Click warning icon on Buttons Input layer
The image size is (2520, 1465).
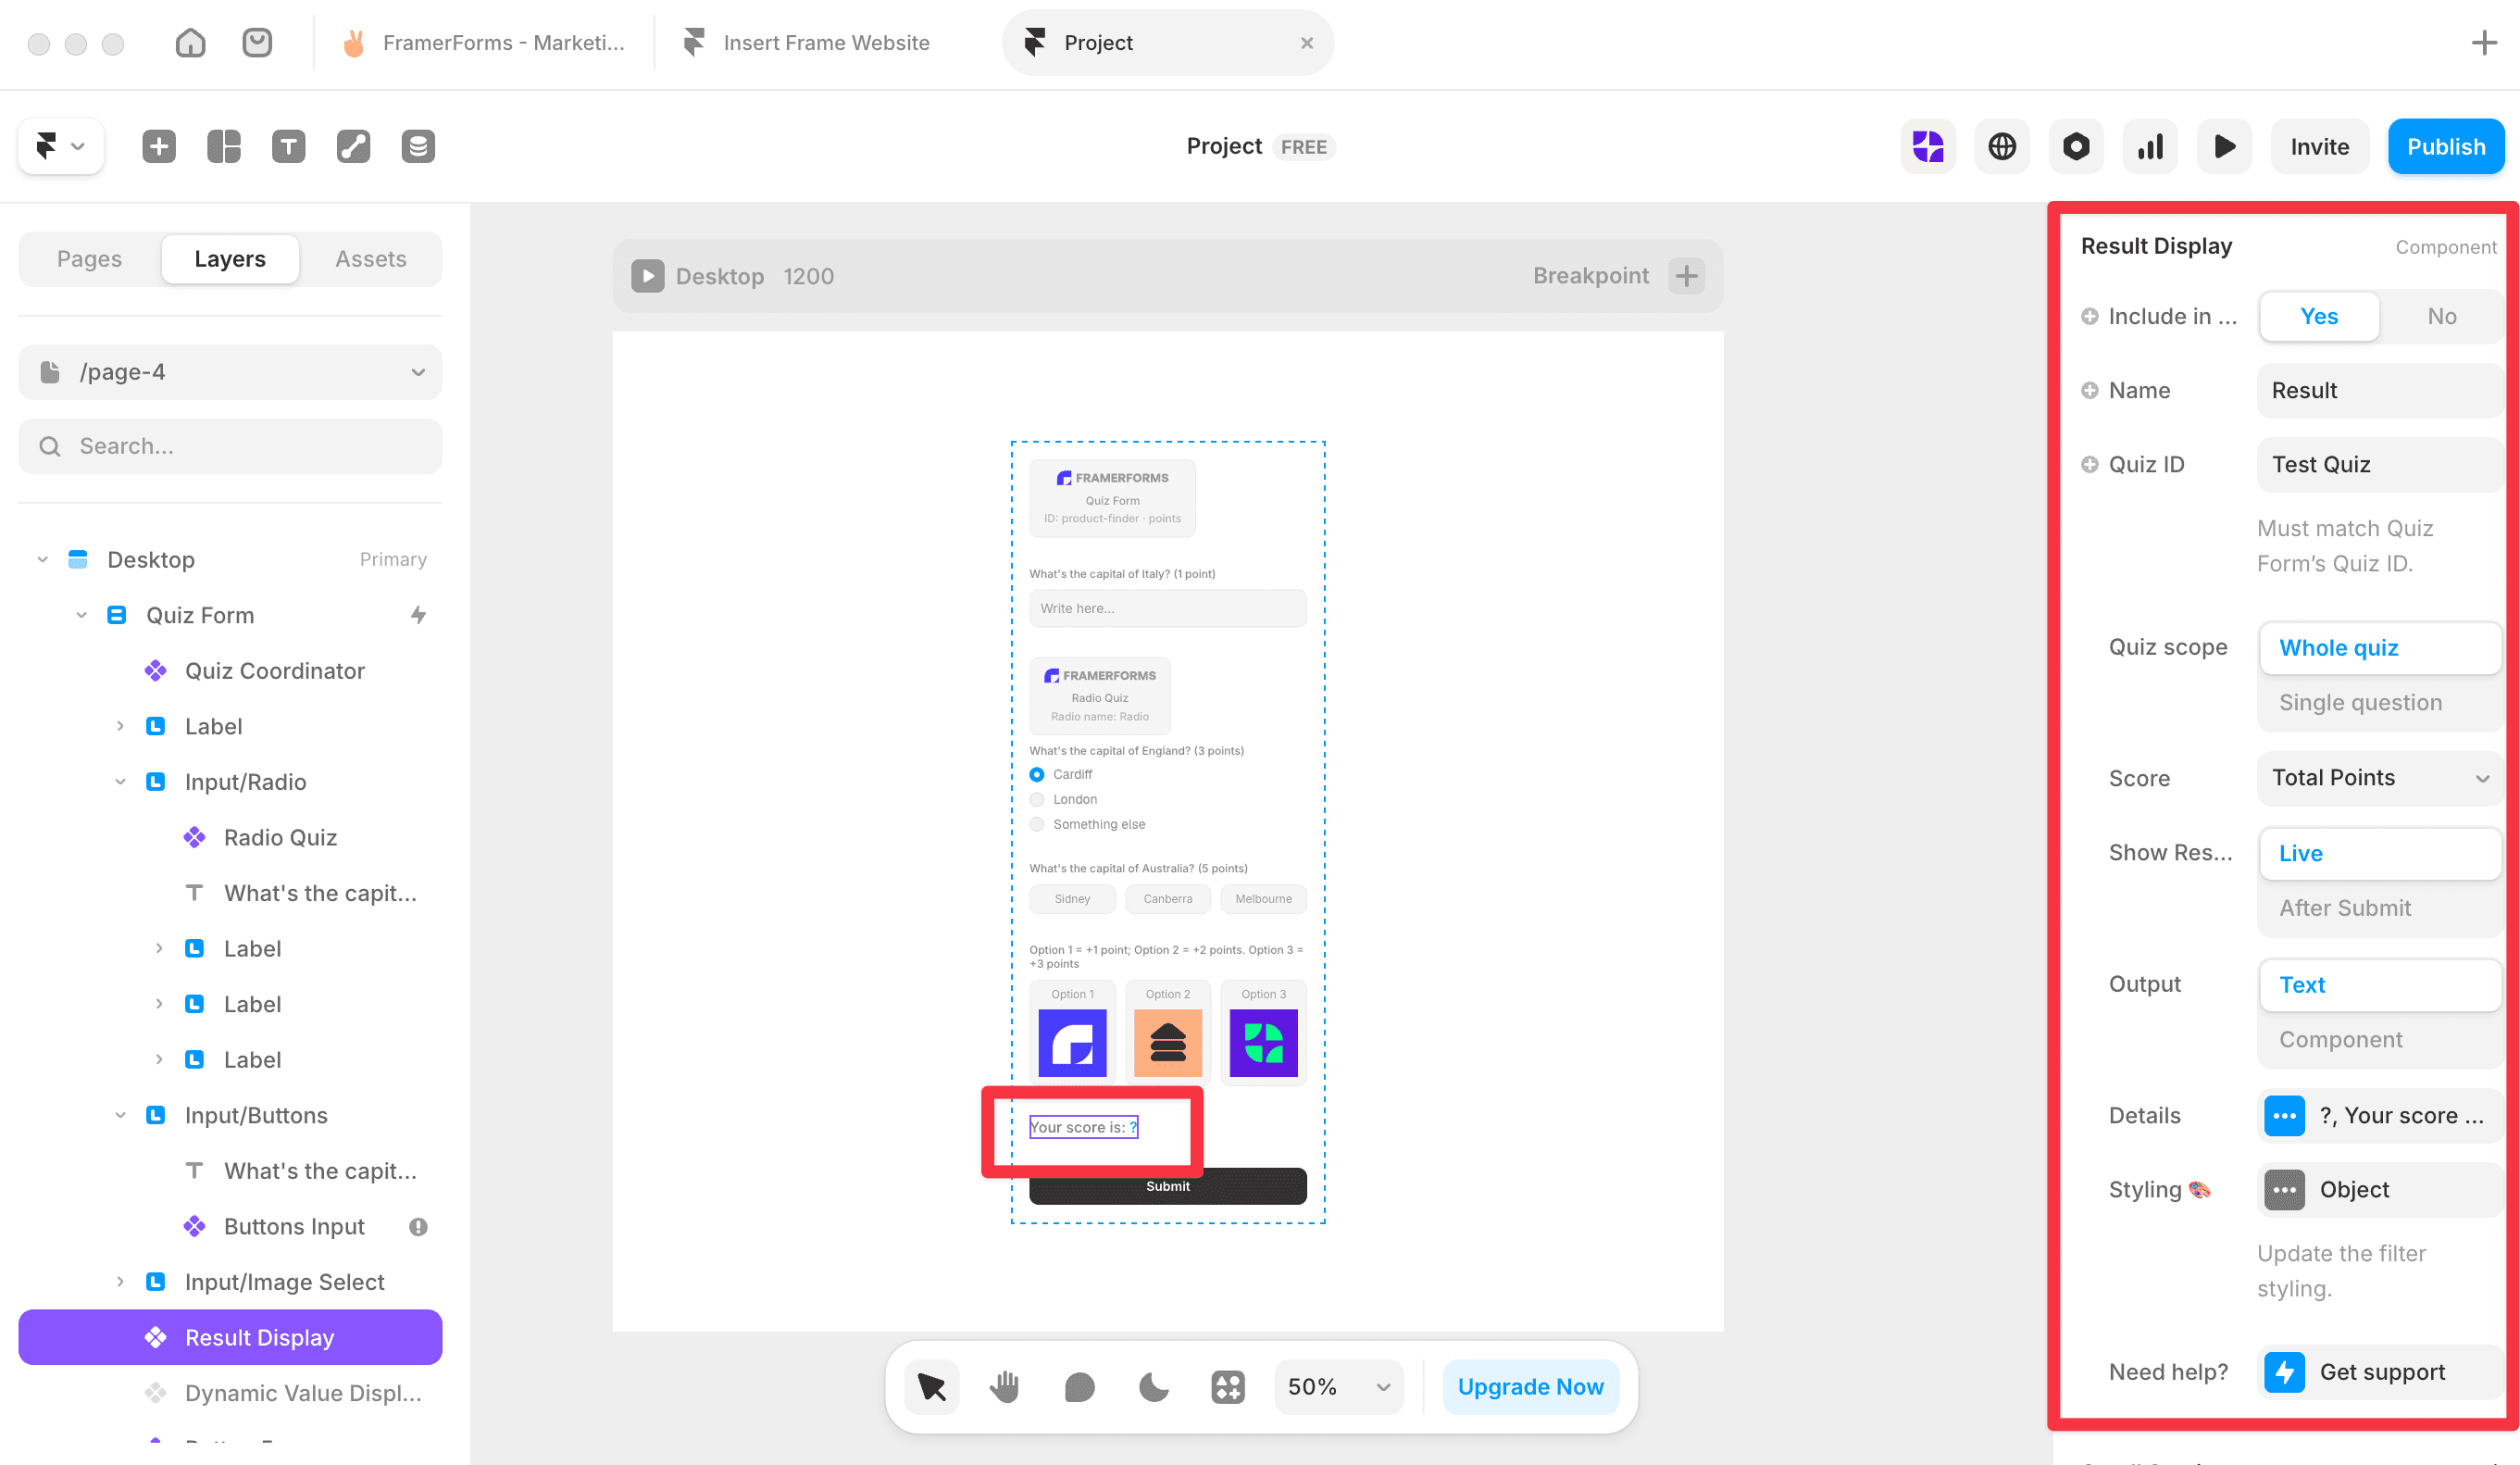[418, 1226]
